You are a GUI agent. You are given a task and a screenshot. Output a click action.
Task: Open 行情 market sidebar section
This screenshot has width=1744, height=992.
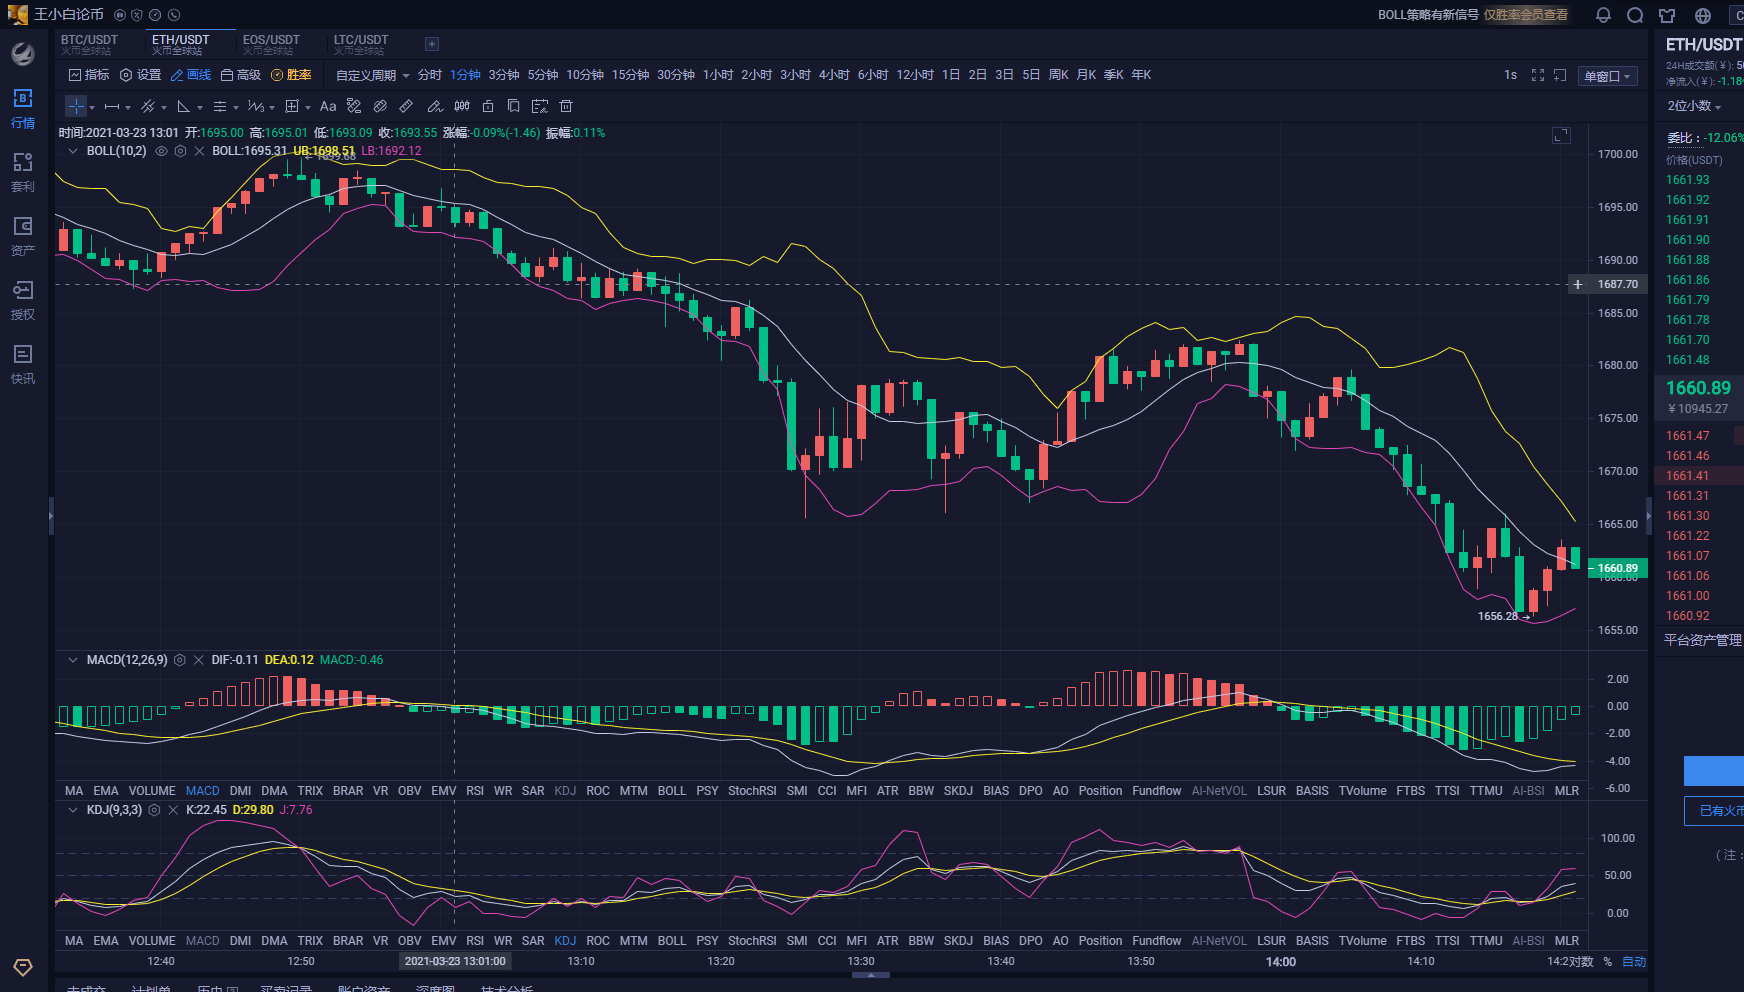[22, 108]
